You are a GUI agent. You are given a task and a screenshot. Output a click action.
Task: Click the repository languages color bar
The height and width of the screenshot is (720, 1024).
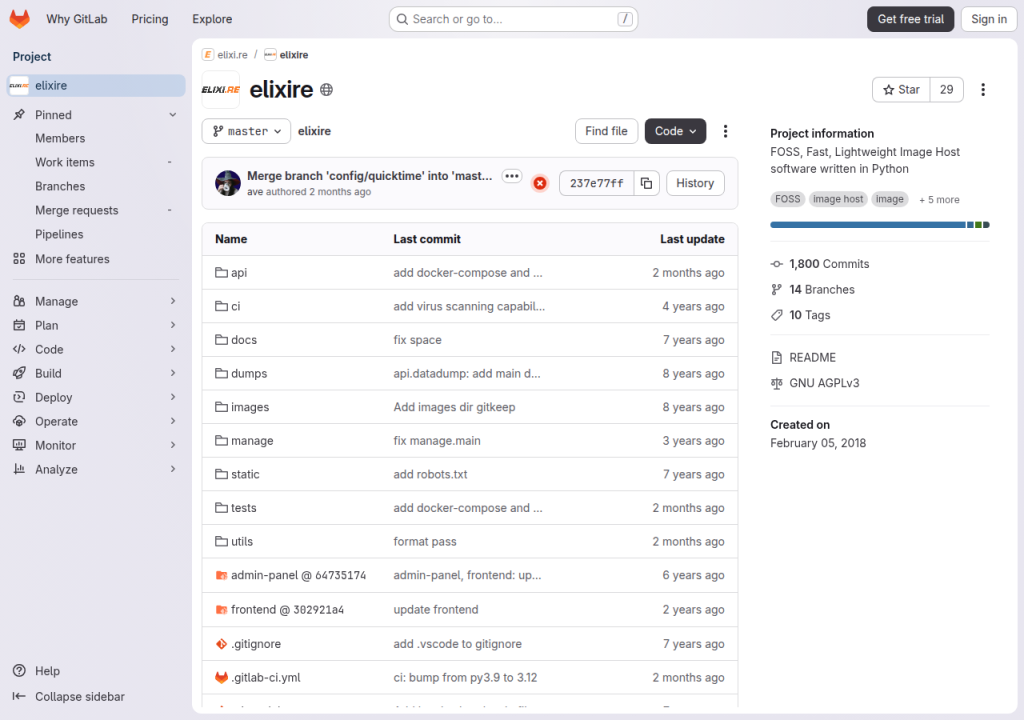[880, 225]
